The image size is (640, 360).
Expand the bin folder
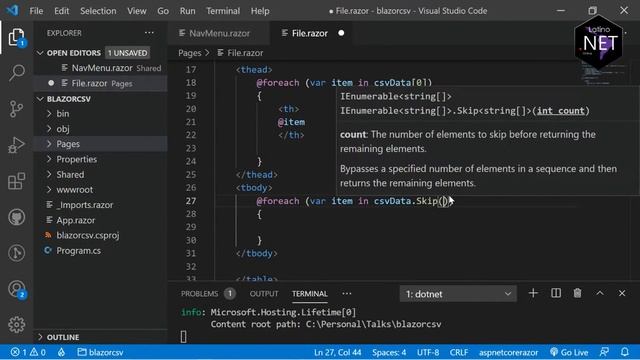(x=49, y=113)
